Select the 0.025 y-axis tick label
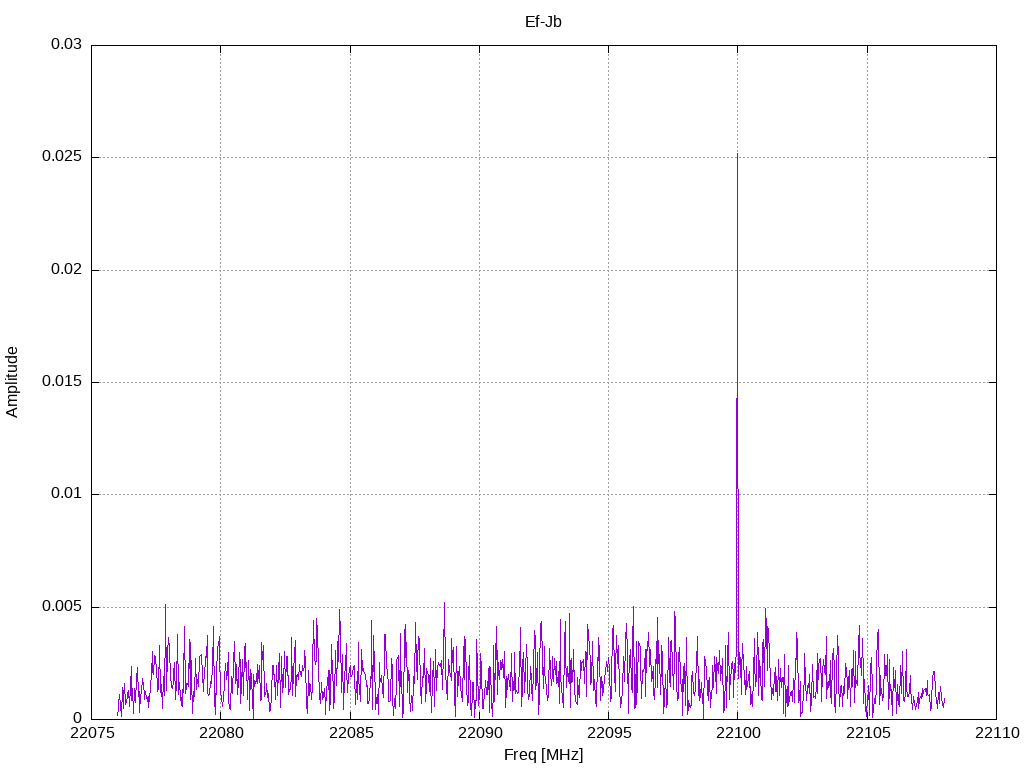This screenshot has width=1024, height=768. [x=61, y=158]
